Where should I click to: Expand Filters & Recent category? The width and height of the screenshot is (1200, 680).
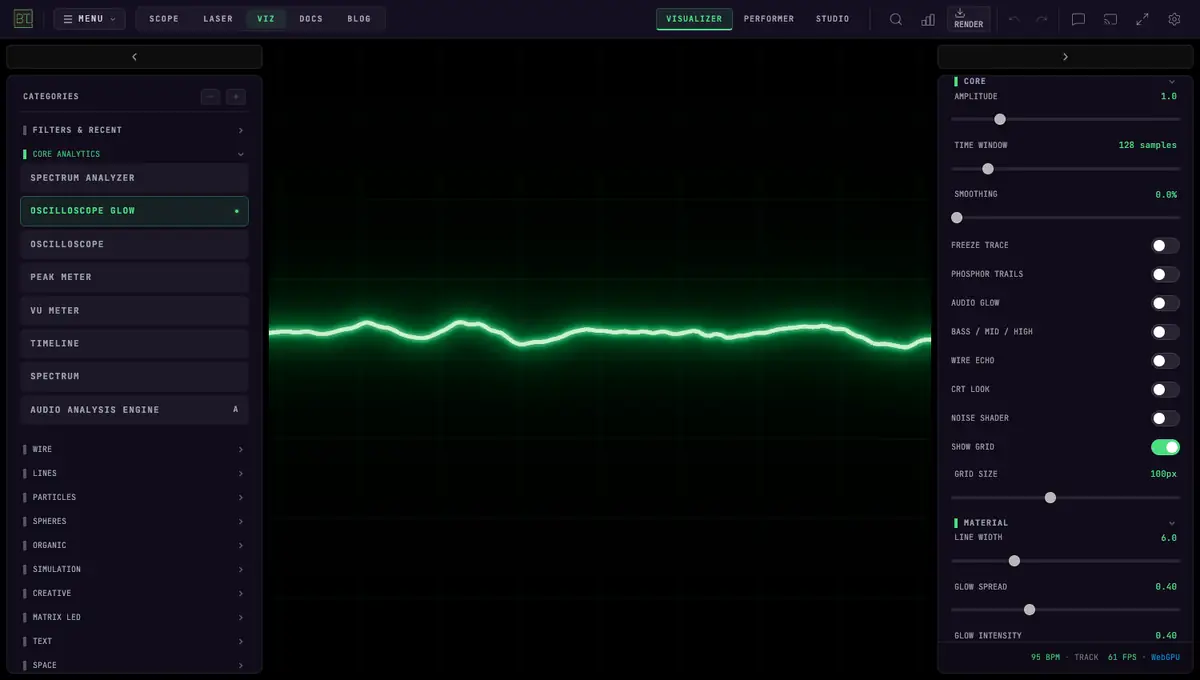pos(134,130)
